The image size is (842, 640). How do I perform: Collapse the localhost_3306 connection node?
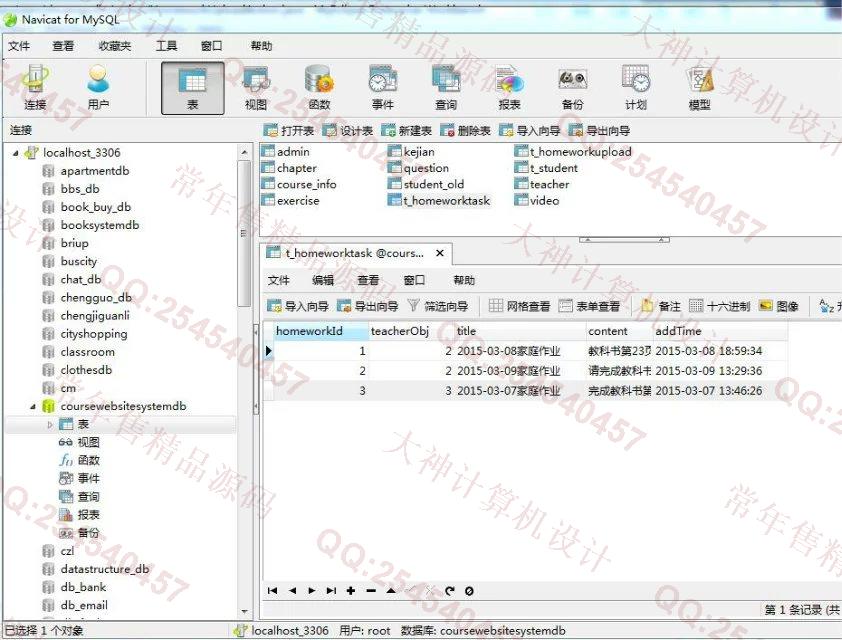click(16, 153)
